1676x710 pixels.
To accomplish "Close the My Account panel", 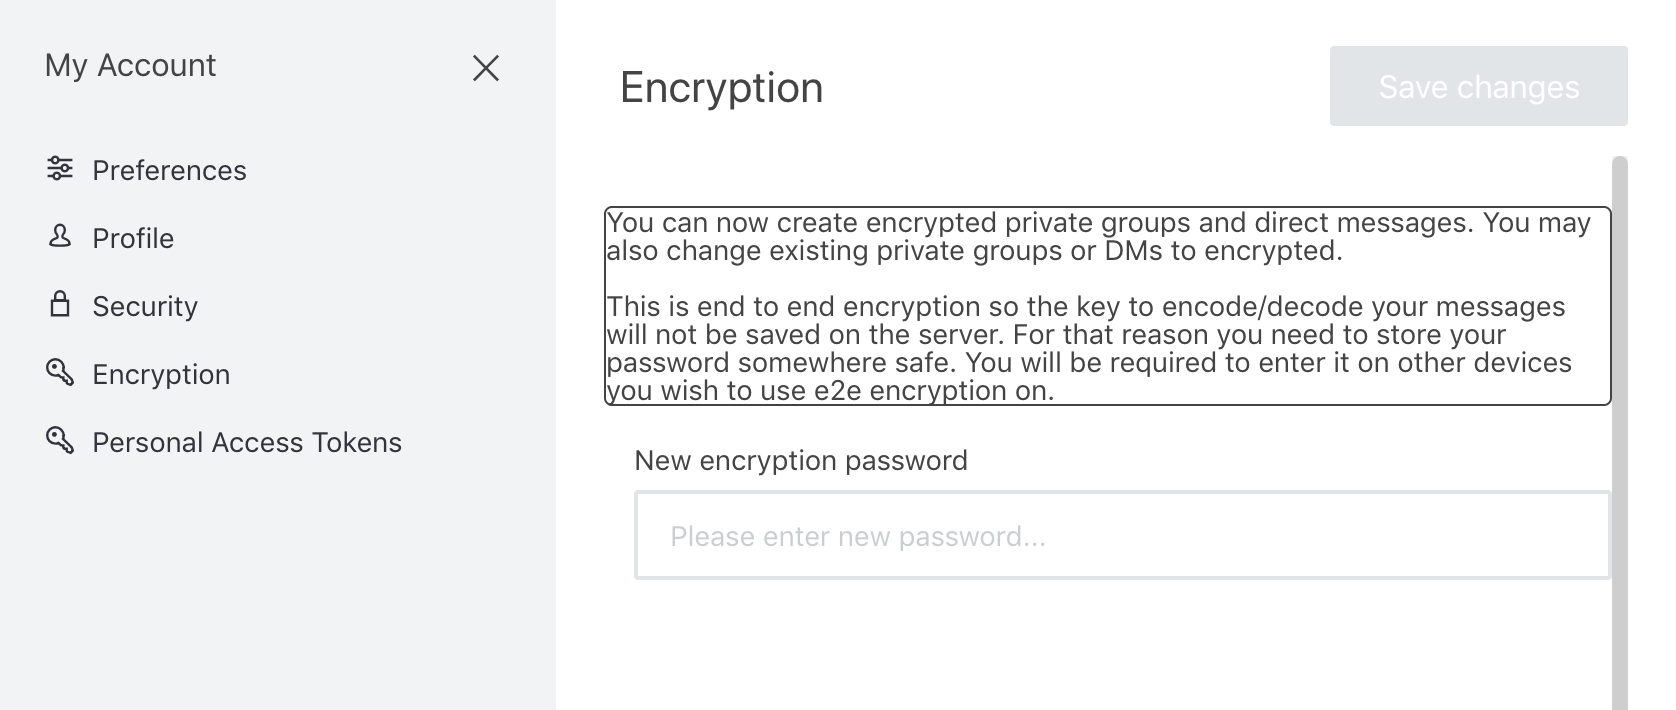I will click(486, 68).
